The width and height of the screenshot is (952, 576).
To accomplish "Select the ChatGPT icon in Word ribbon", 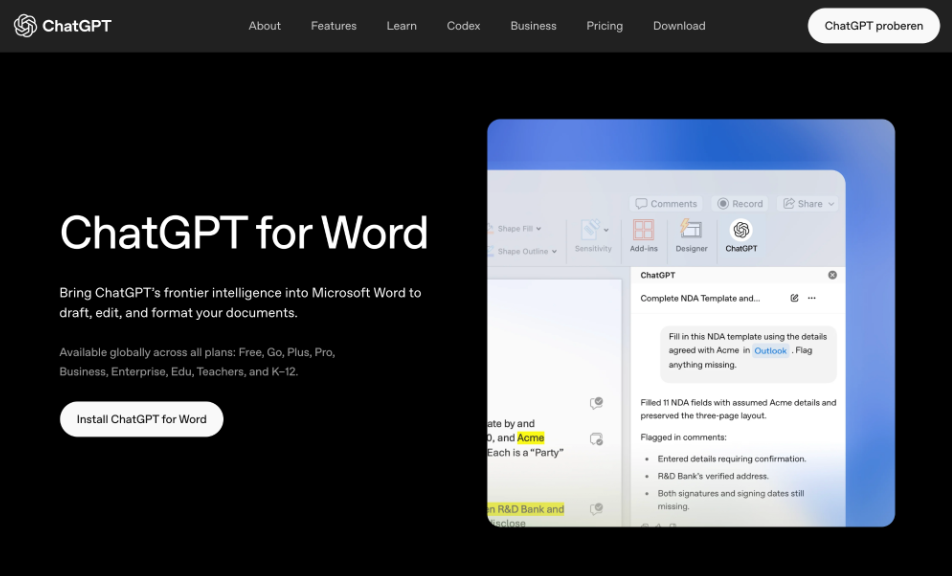I will pos(741,230).
